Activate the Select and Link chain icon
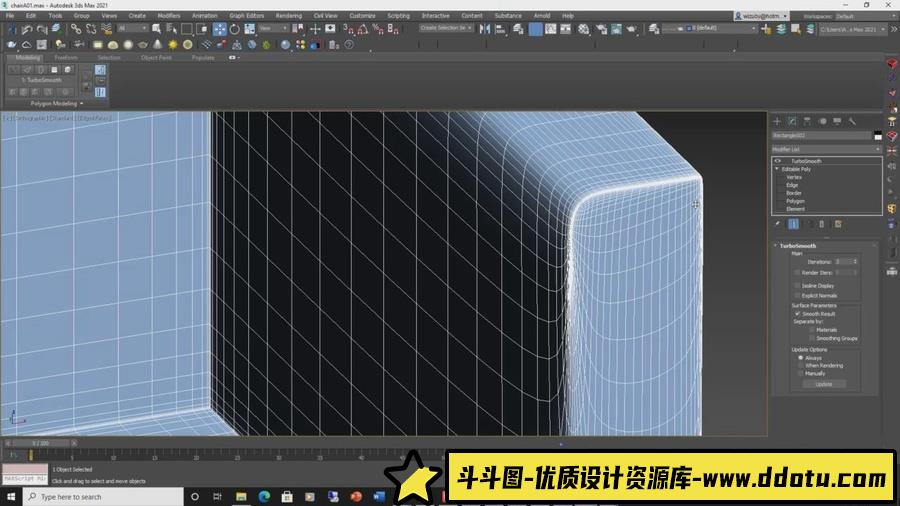 [x=76, y=29]
